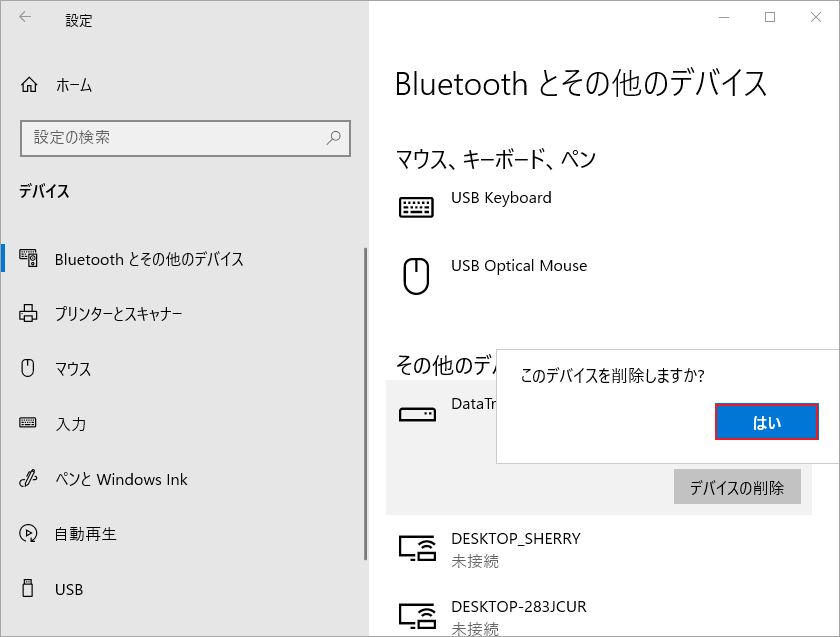Click the ホーム house icon
Image resolution: width=840 pixels, height=637 pixels.
[x=28, y=85]
